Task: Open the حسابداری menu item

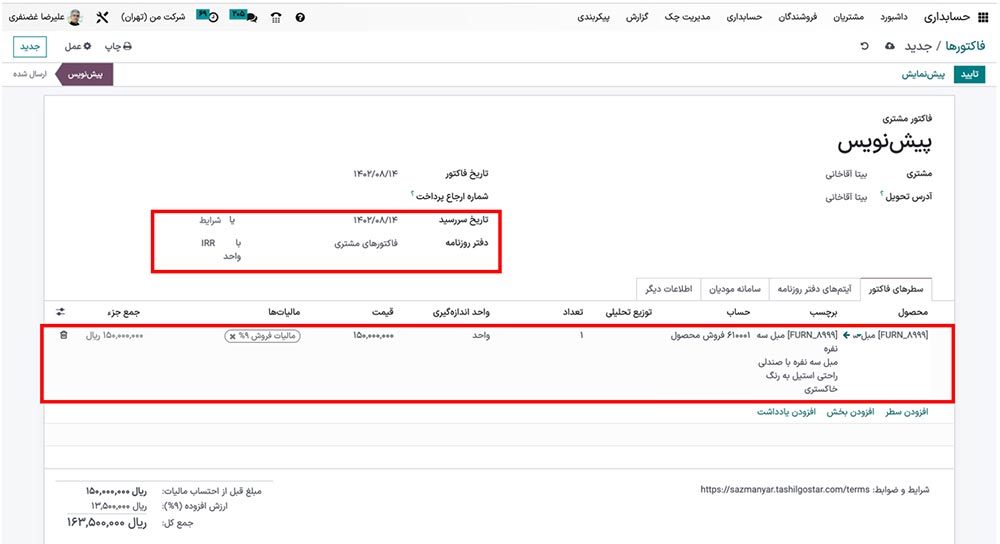Action: click(744, 17)
